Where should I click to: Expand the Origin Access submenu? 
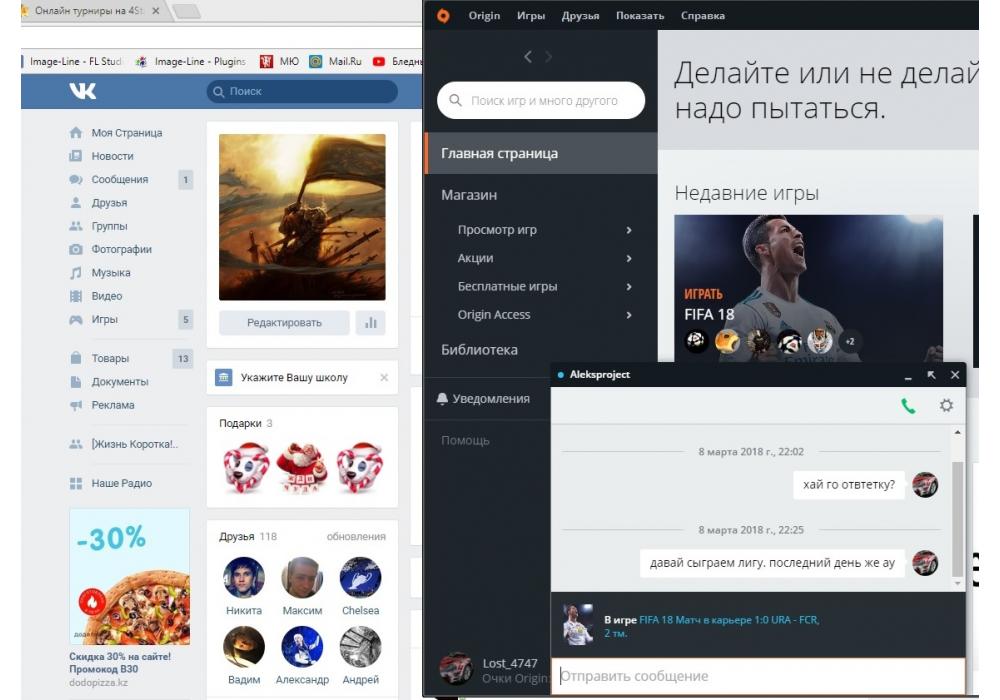click(x=629, y=315)
